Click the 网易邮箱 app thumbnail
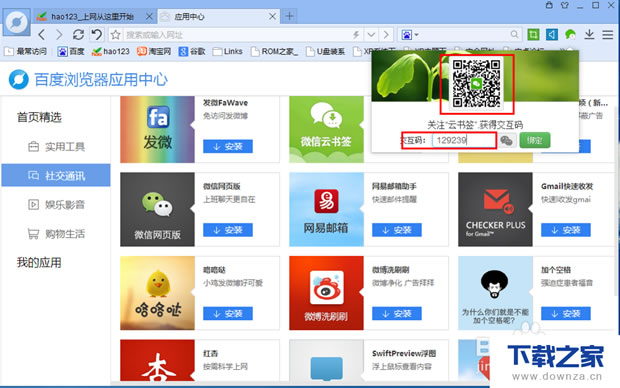This screenshot has width=620, height=388. [326, 209]
